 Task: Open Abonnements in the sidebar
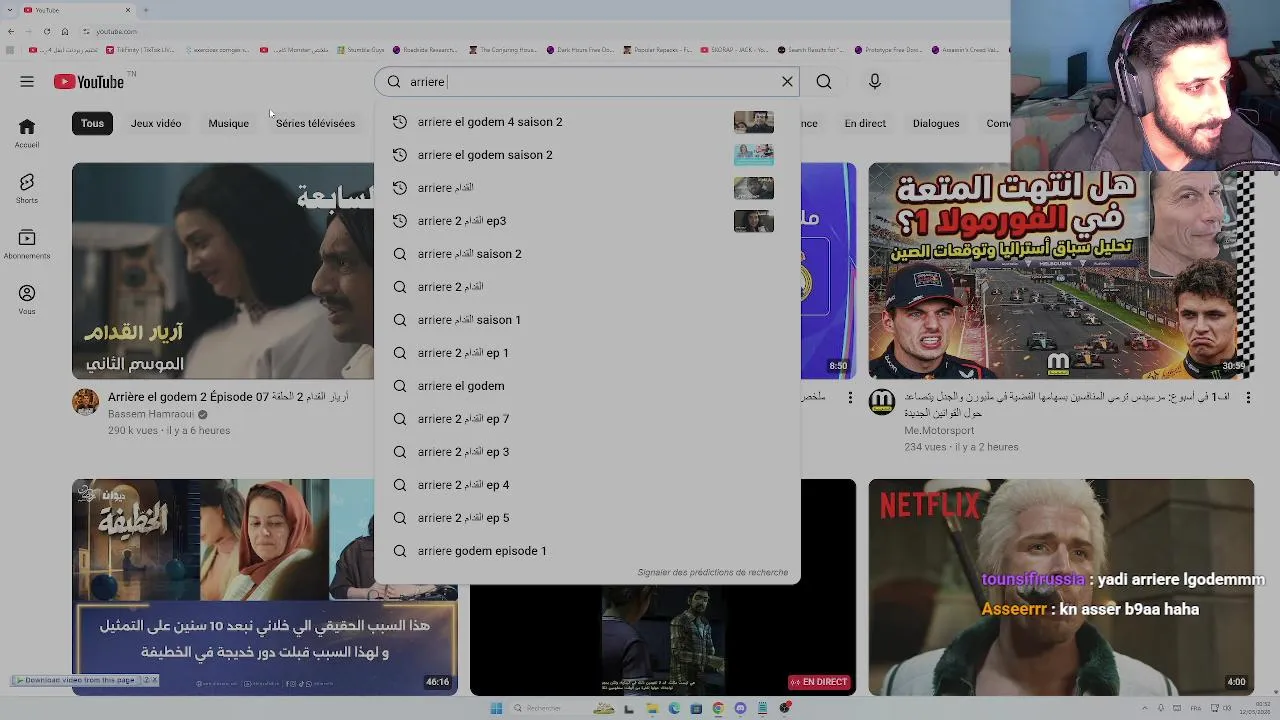(x=27, y=244)
